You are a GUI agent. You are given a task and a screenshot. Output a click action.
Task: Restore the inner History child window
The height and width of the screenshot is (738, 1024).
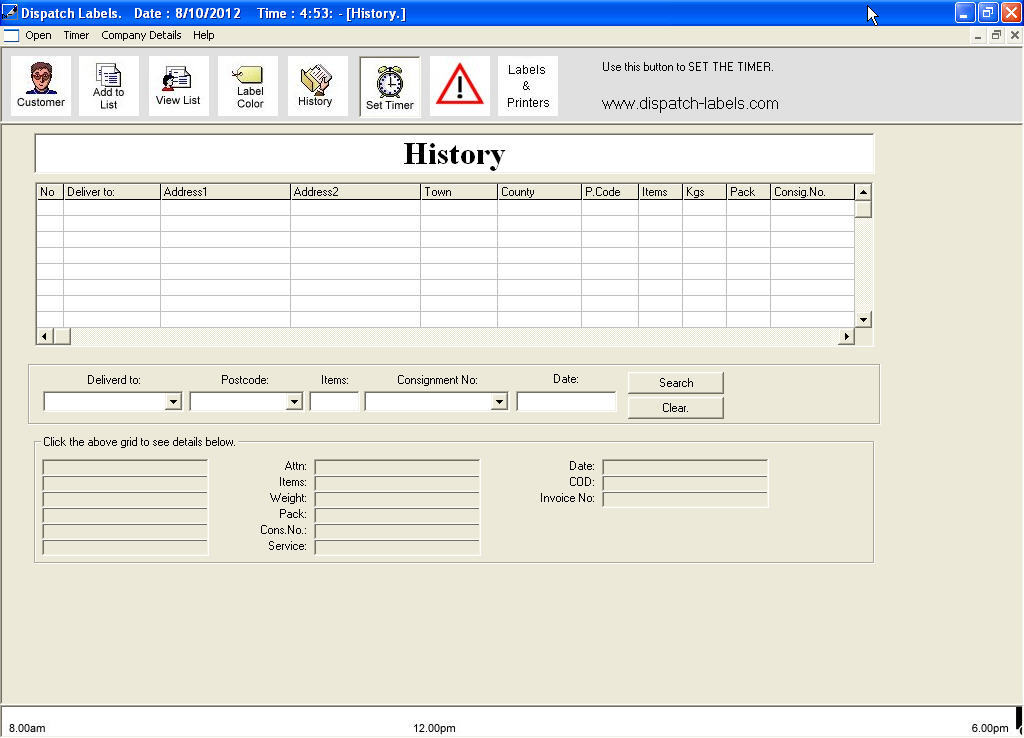[x=996, y=35]
